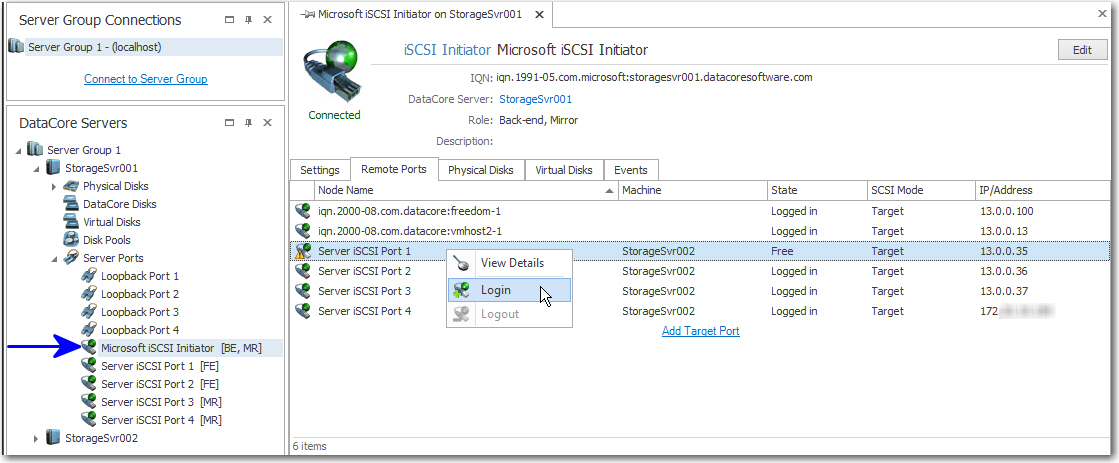
Task: Select the Remote Ports tab
Action: pyautogui.click(x=394, y=169)
